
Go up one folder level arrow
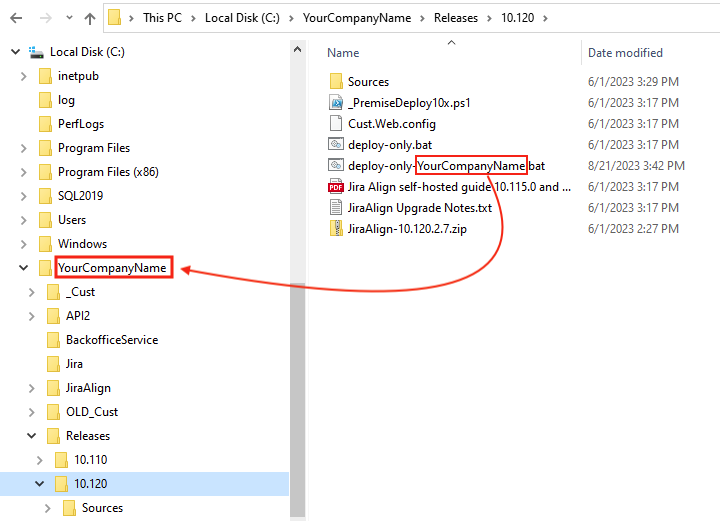pos(90,18)
